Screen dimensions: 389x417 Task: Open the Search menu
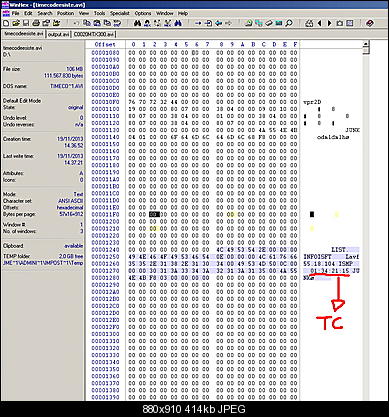45,13
